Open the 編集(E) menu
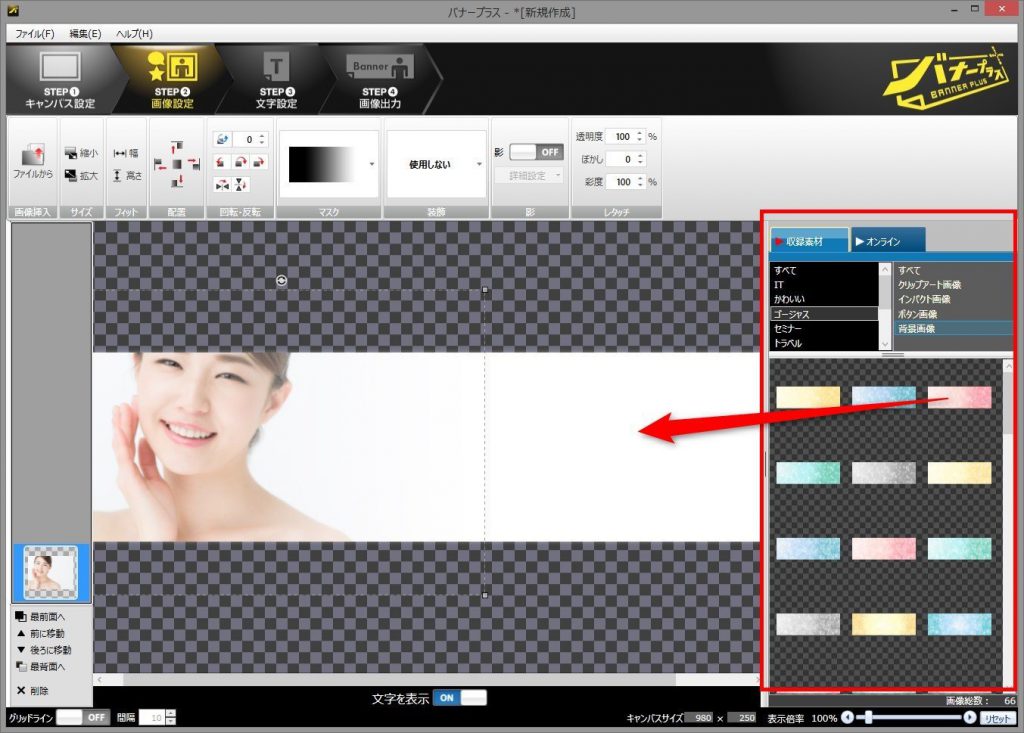The image size is (1024, 733). pyautogui.click(x=86, y=33)
